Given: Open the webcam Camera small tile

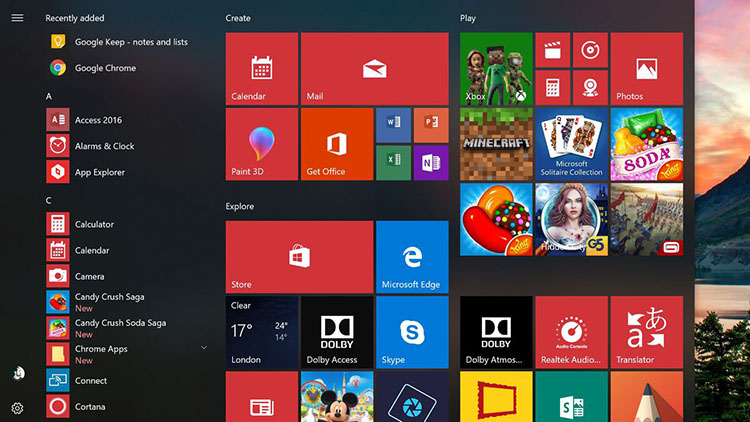Looking at the screenshot, I should click(x=590, y=88).
